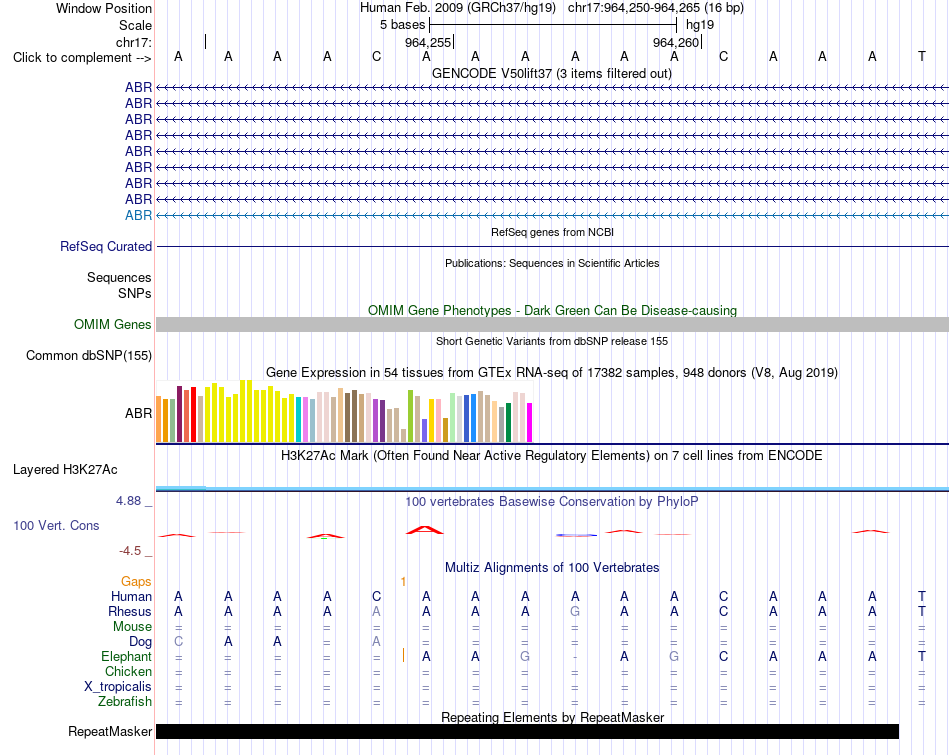Image resolution: width=950 pixels, height=755 pixels.
Task: Click the light-blue ABR transcript arrow line
Action: [x=552, y=215]
